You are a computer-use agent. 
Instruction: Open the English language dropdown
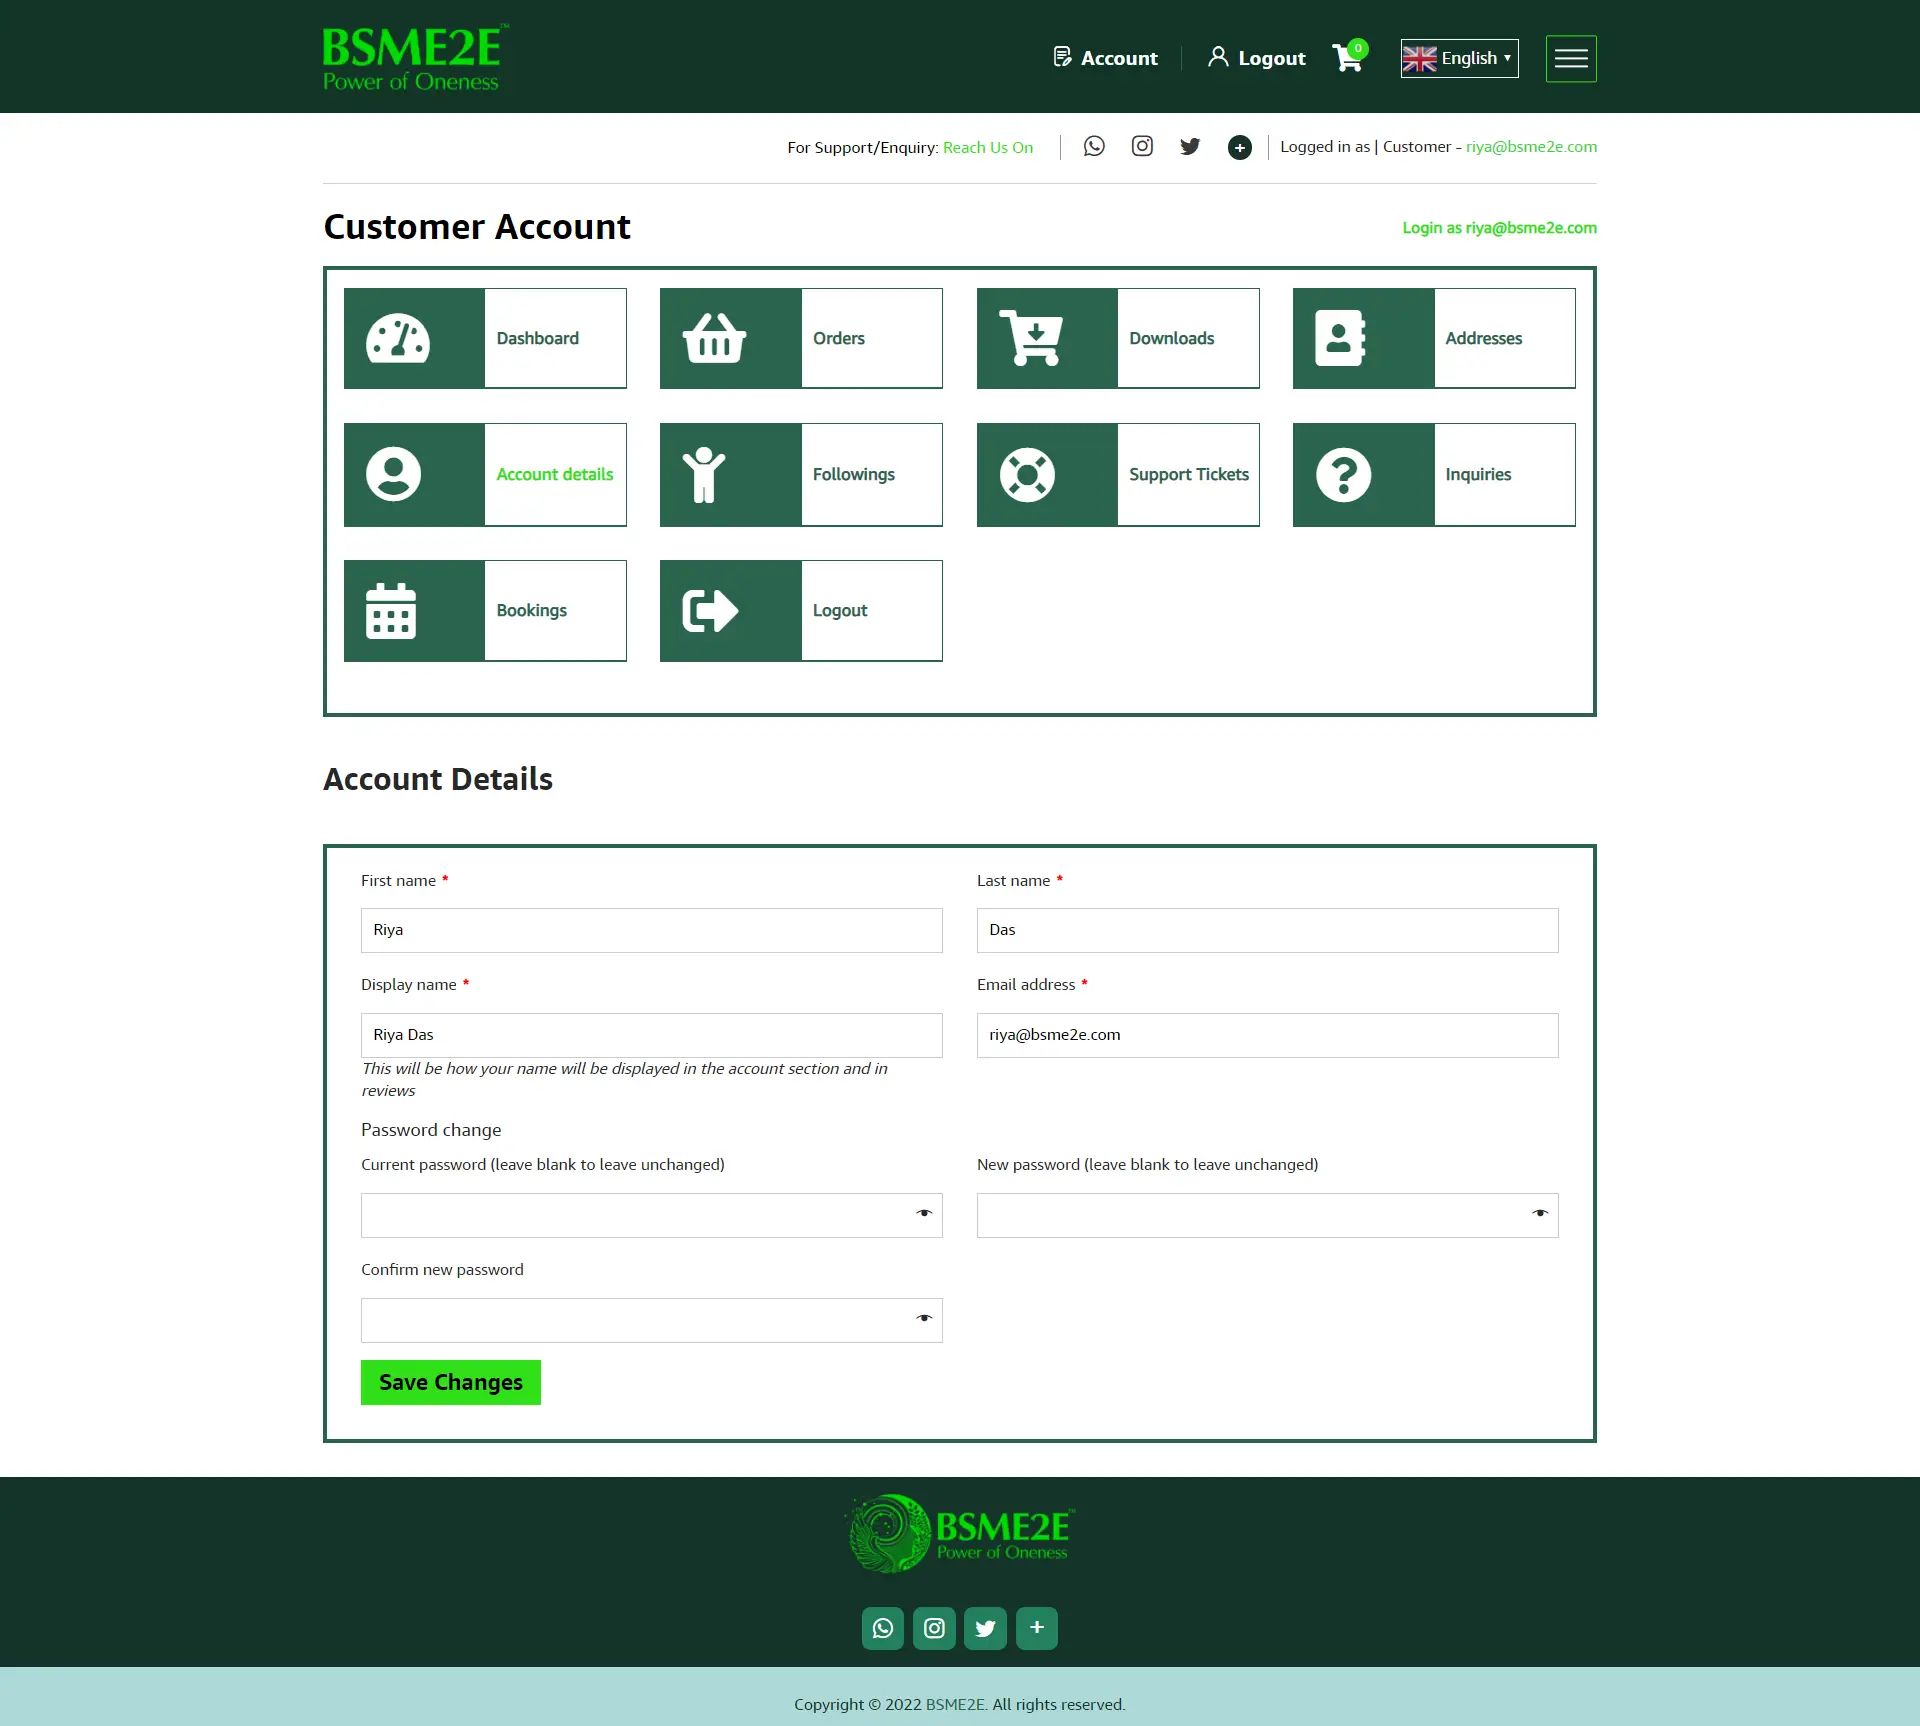[x=1459, y=58]
